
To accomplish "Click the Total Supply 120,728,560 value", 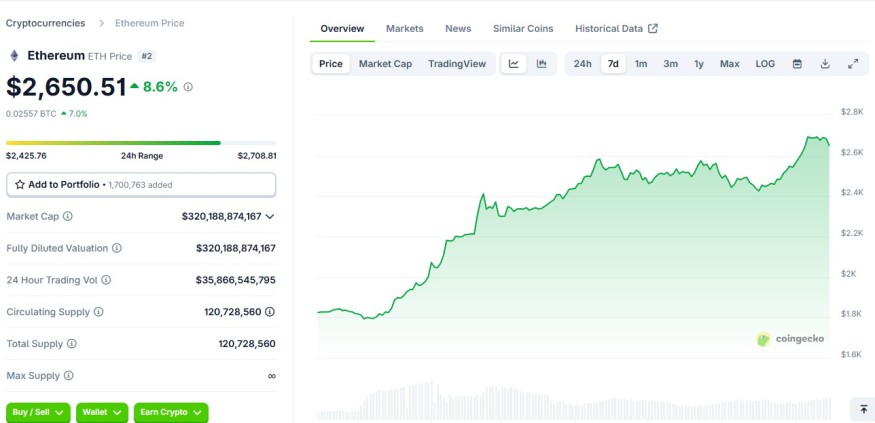I will click(247, 344).
